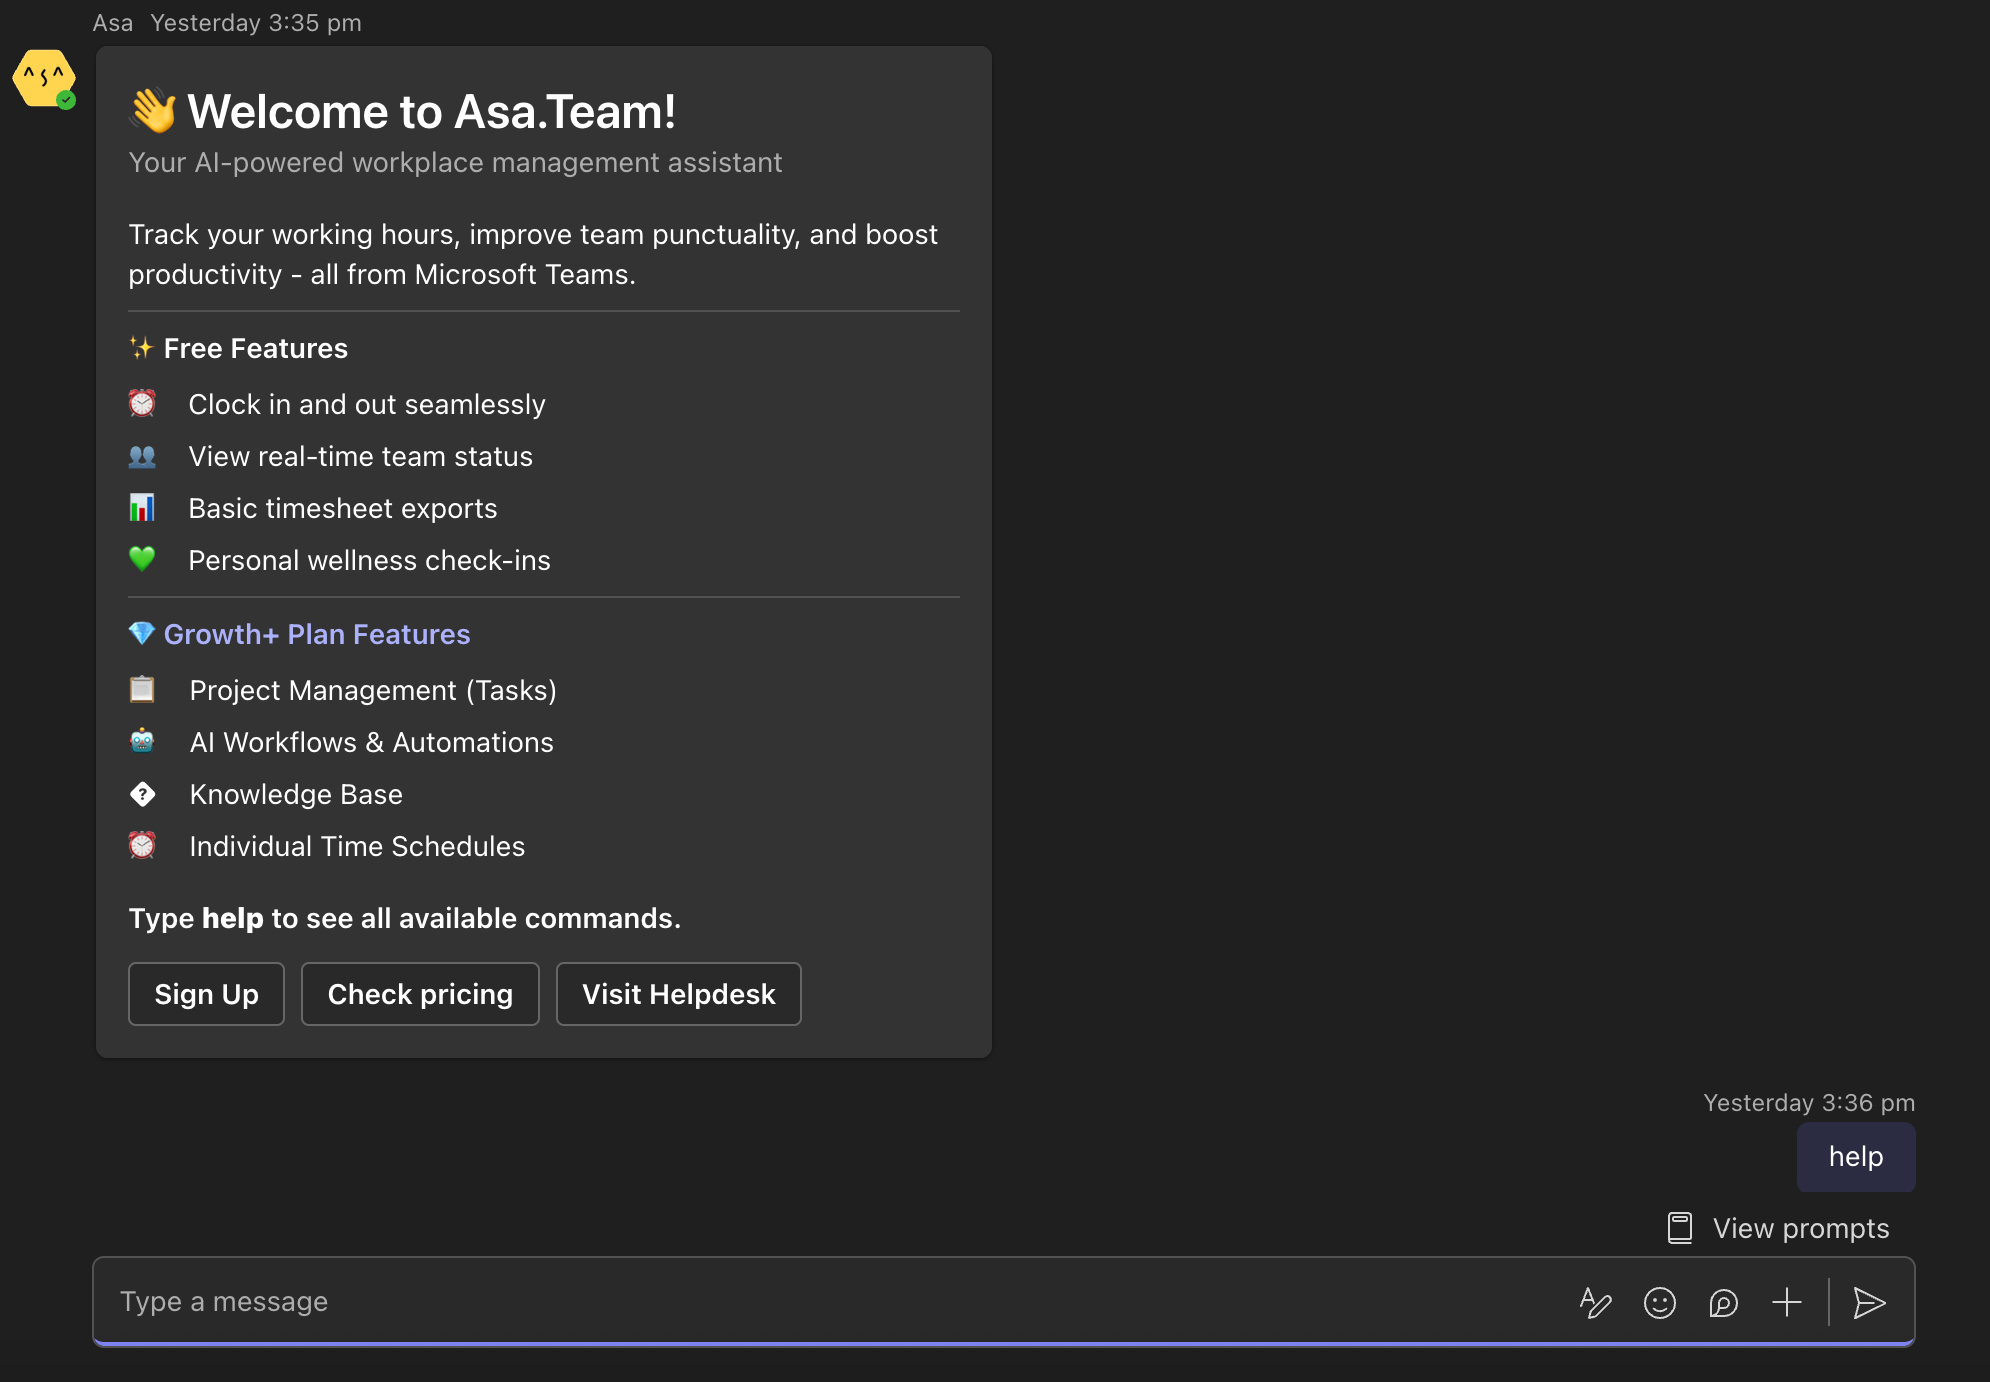Open the Visit Helpdesk button
Viewport: 1990px width, 1382px height.
678,994
